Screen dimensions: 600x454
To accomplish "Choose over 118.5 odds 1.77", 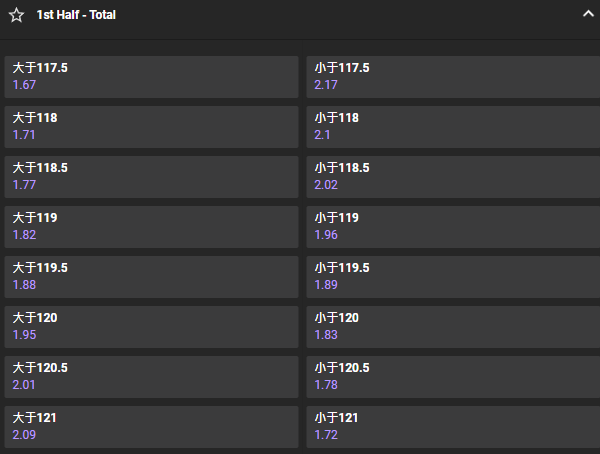I will point(151,177).
